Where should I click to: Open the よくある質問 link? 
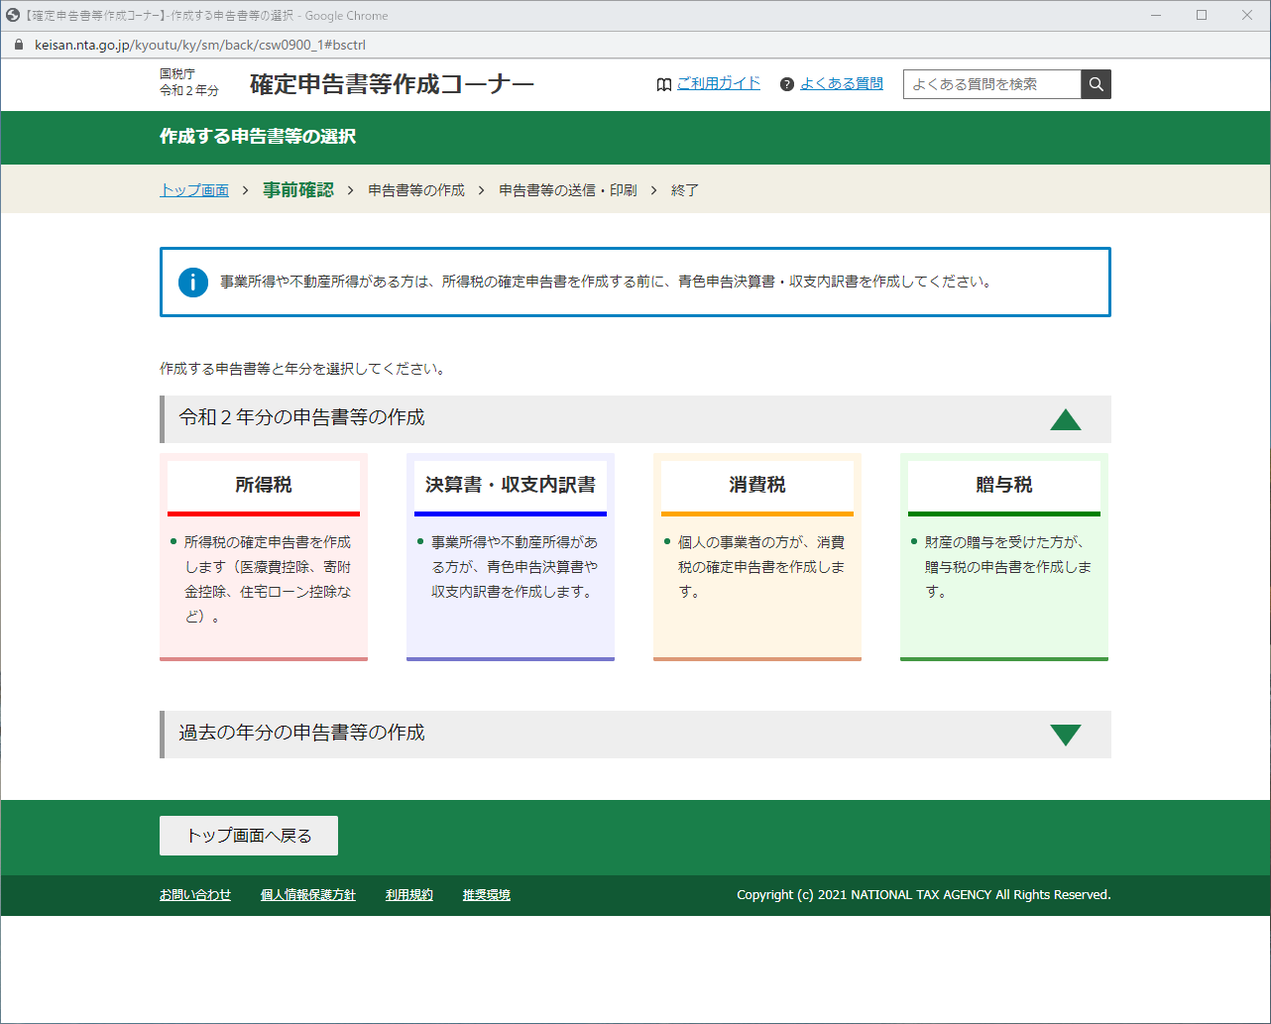pyautogui.click(x=841, y=84)
